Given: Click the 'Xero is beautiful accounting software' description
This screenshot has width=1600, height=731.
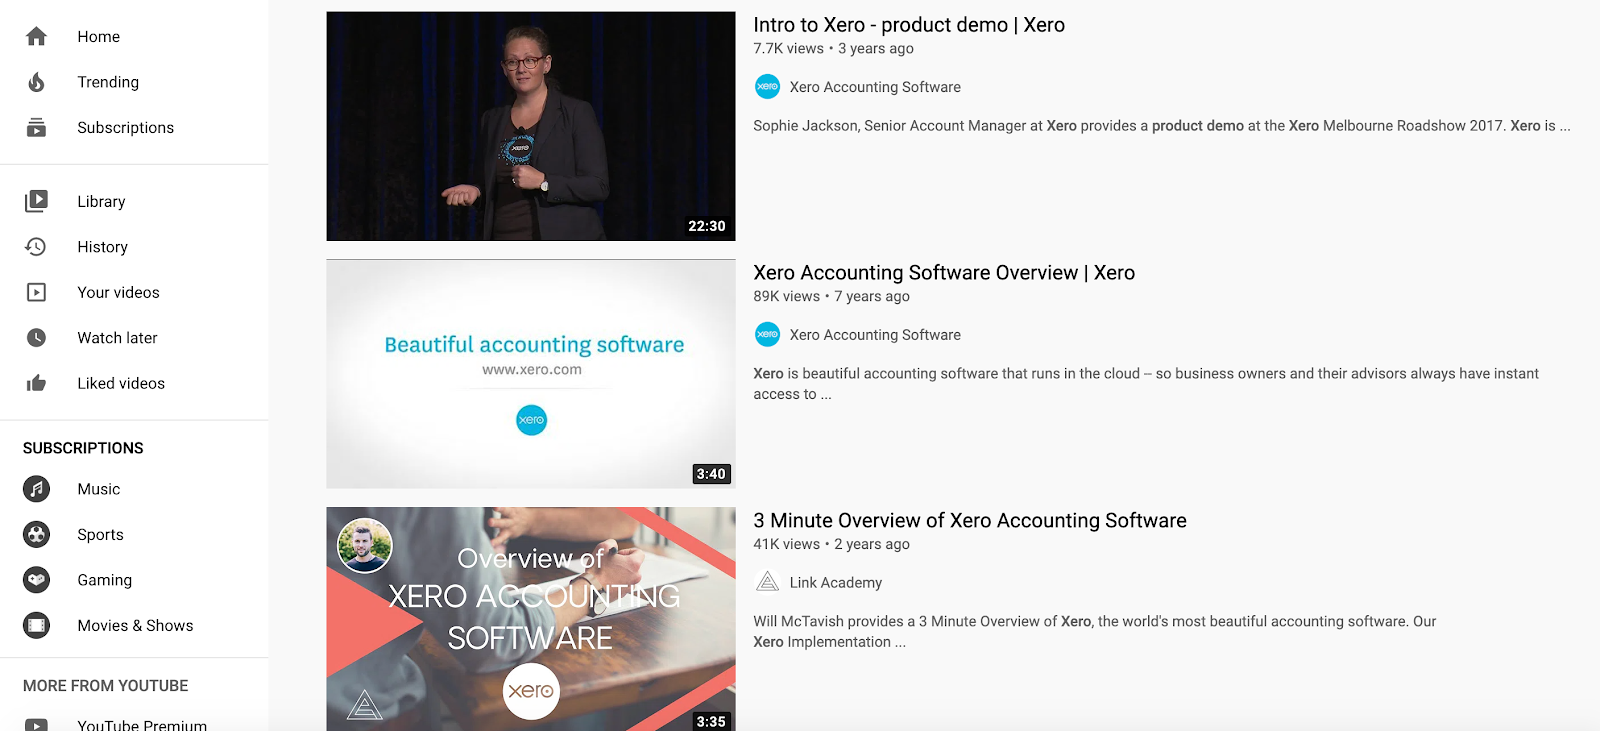Looking at the screenshot, I should (1146, 384).
